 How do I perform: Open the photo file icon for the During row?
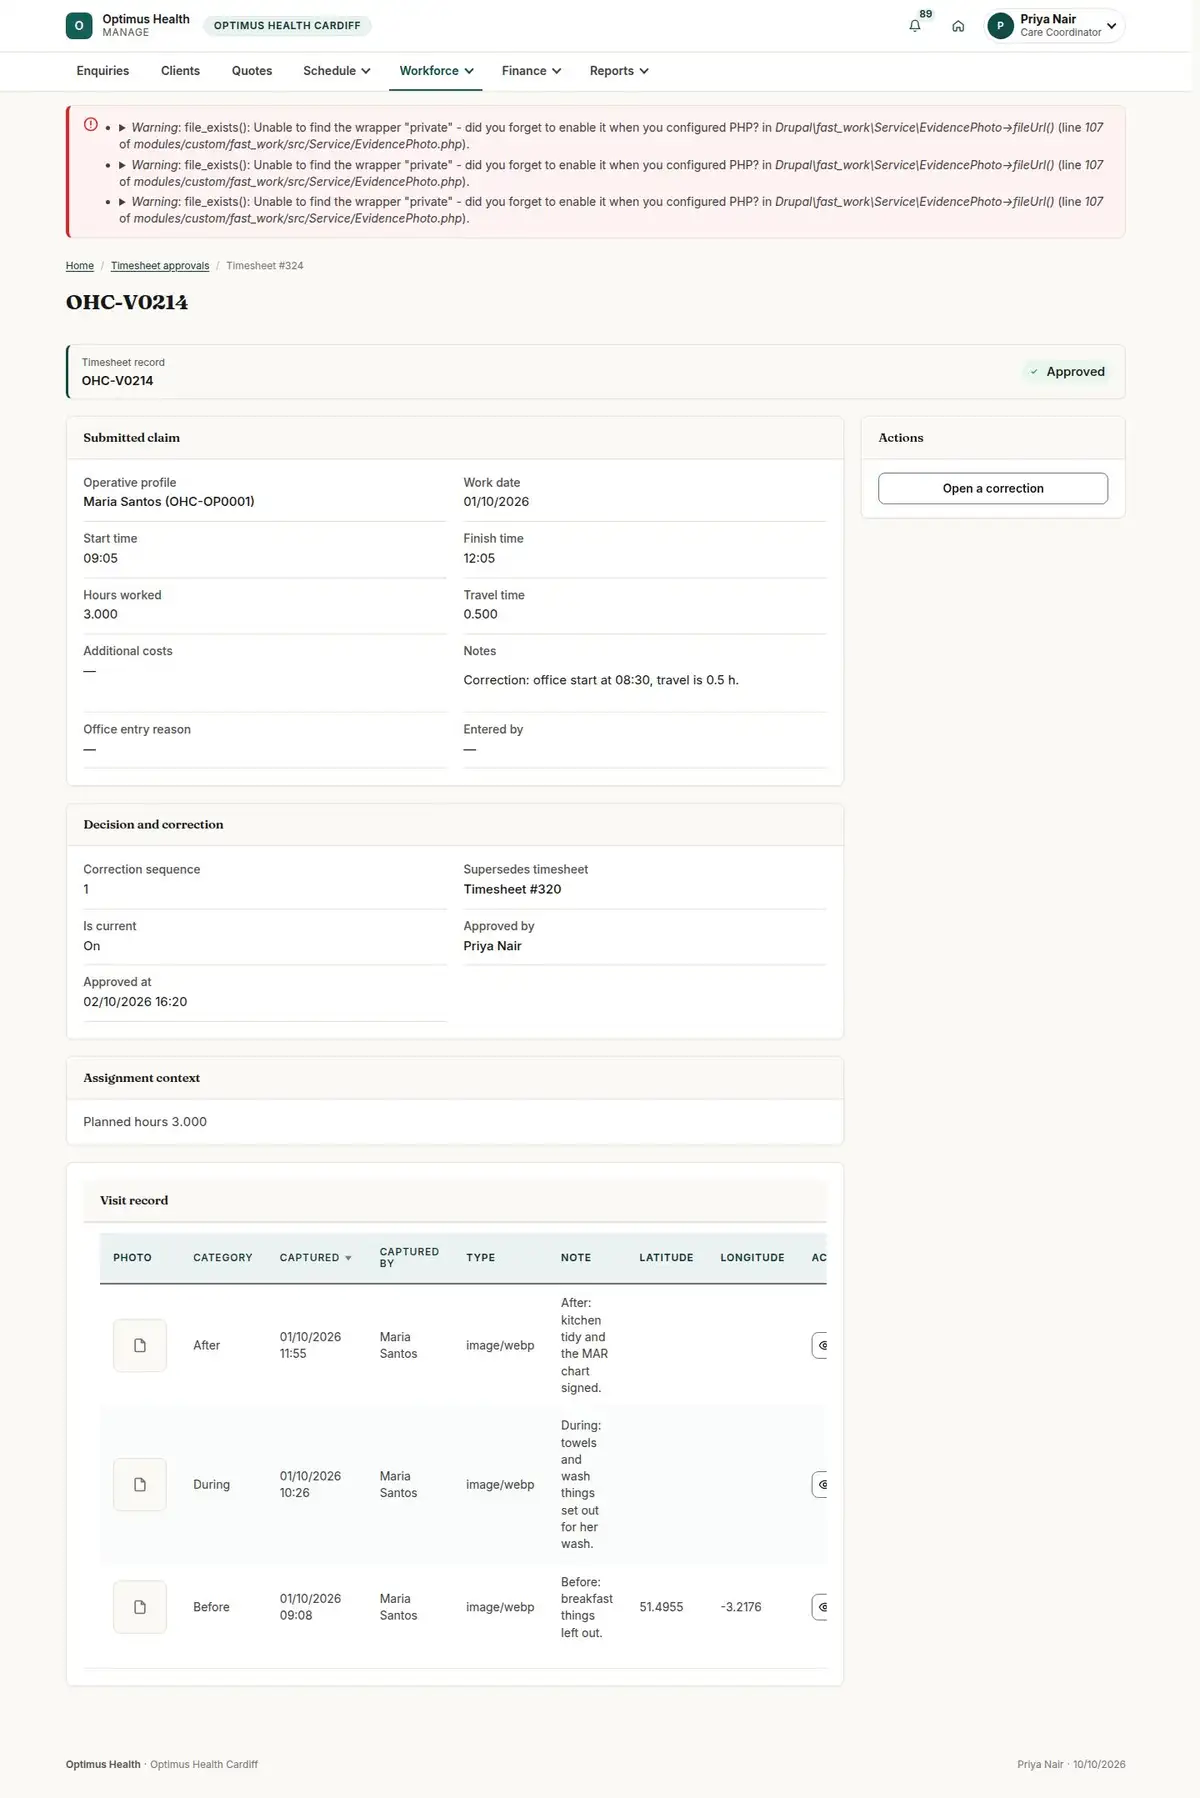point(140,1484)
